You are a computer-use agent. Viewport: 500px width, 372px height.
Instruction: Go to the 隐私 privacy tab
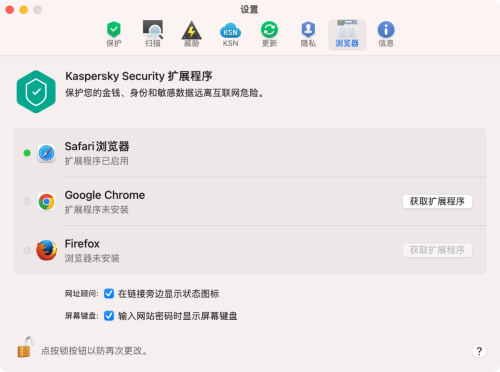tap(308, 34)
